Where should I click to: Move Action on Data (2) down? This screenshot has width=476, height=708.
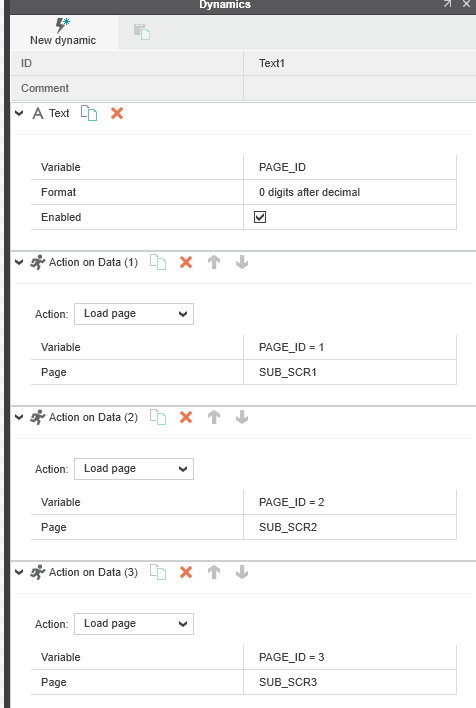(242, 417)
